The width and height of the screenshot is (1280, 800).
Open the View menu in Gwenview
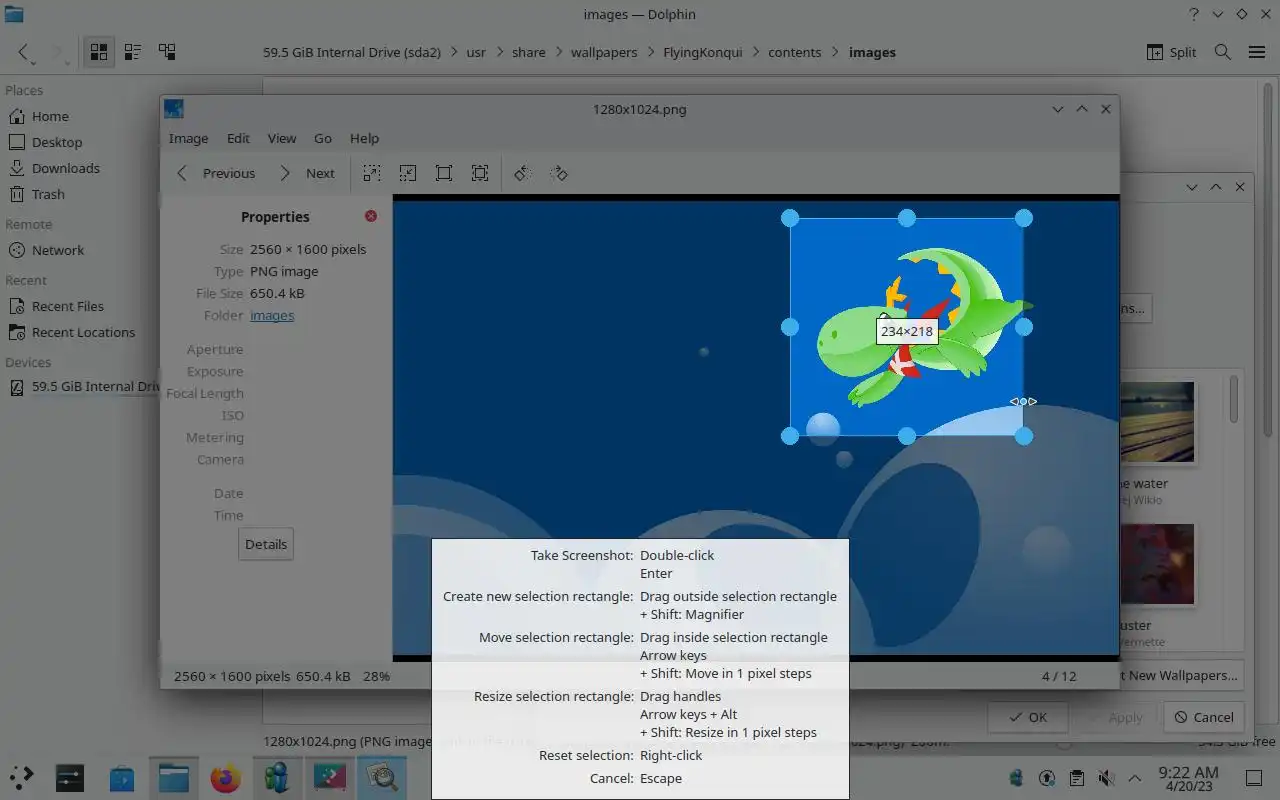pos(282,138)
